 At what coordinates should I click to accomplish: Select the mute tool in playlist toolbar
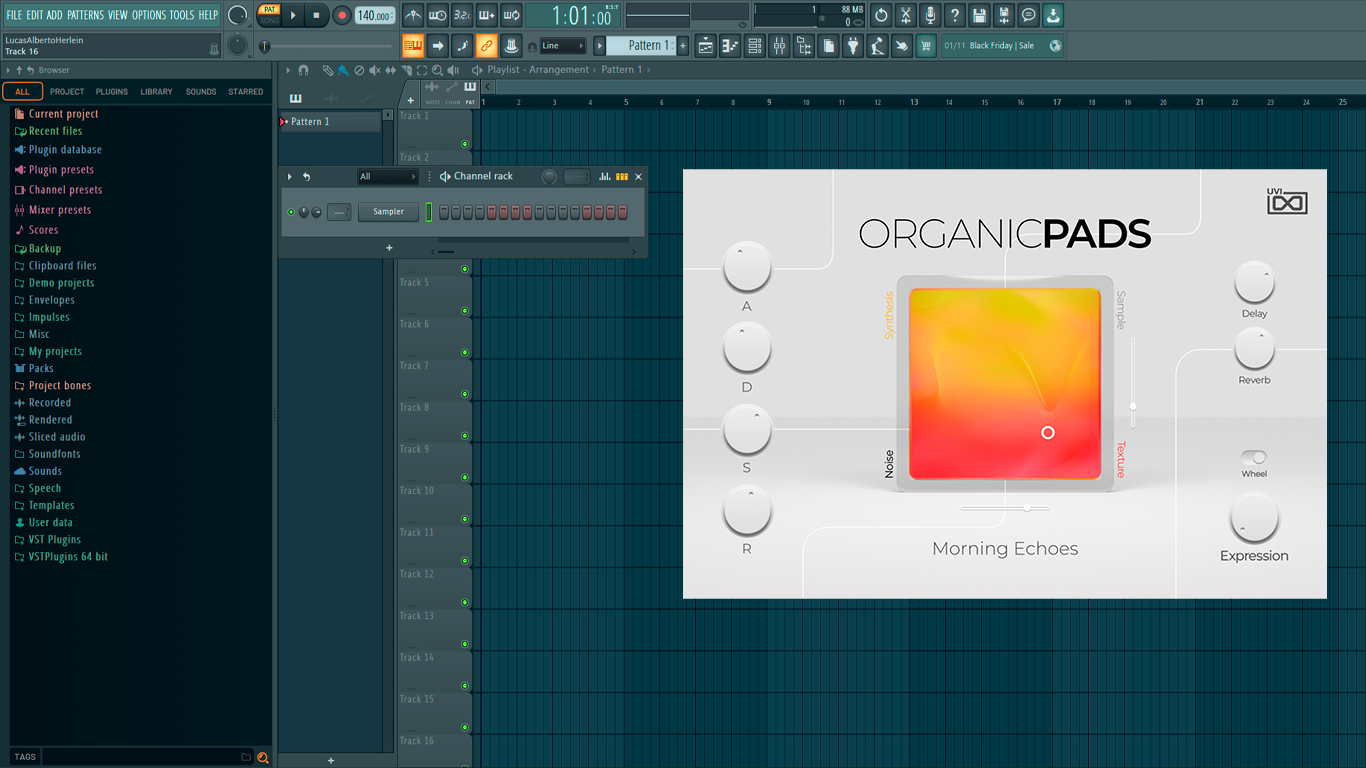click(375, 70)
